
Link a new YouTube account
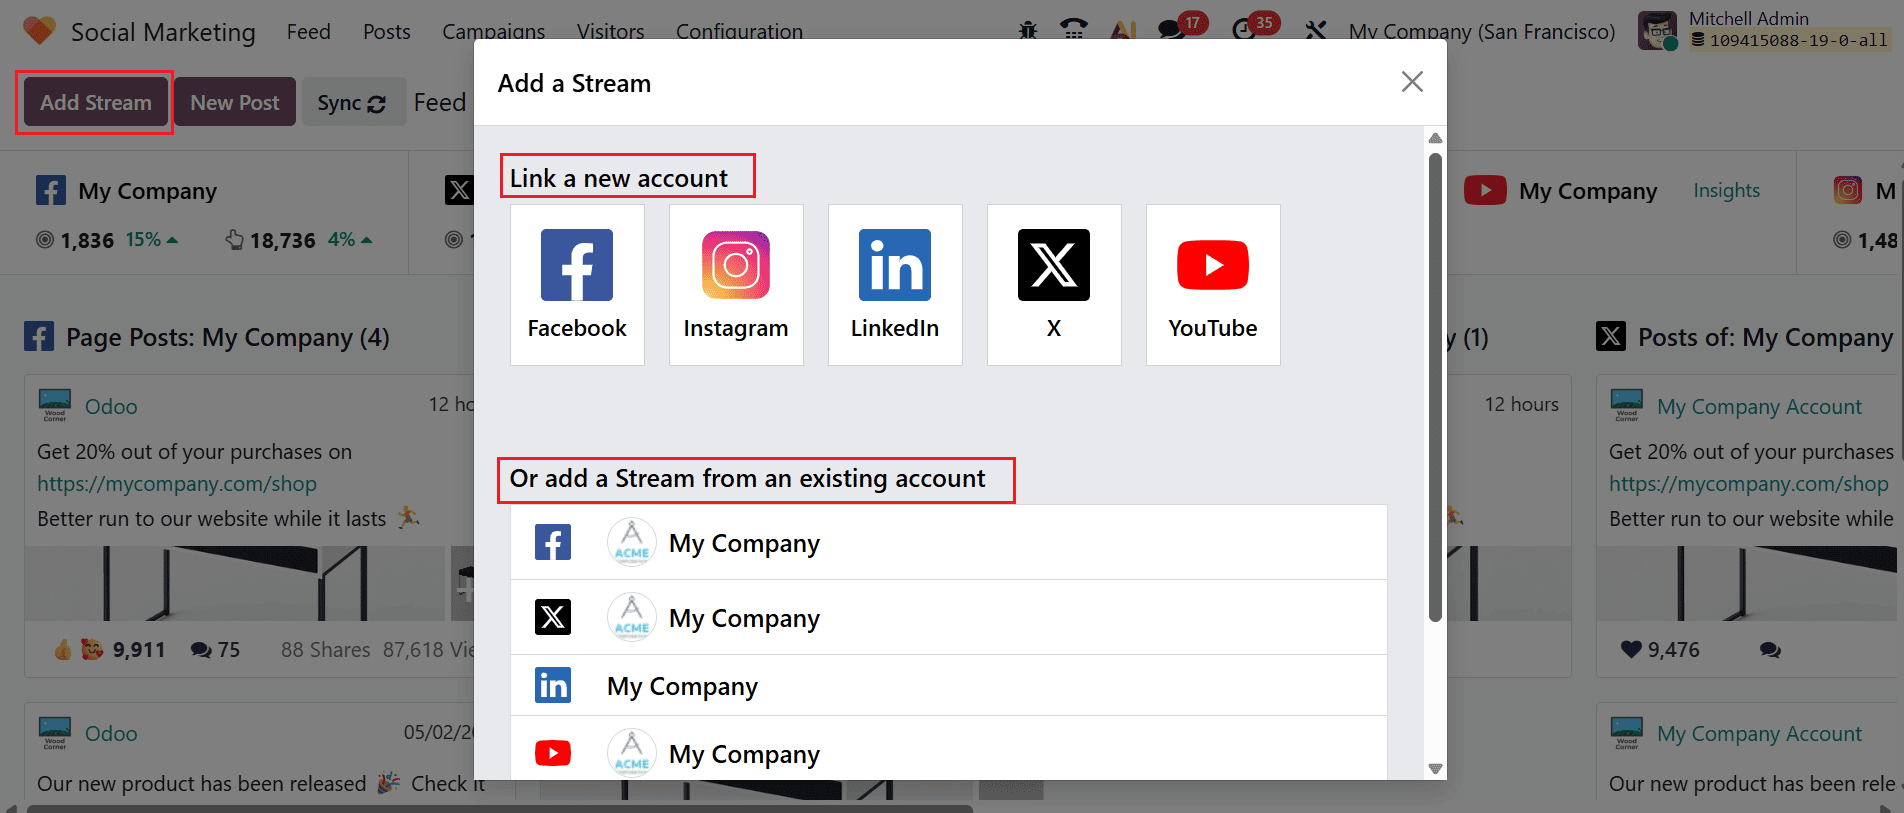click(x=1213, y=285)
